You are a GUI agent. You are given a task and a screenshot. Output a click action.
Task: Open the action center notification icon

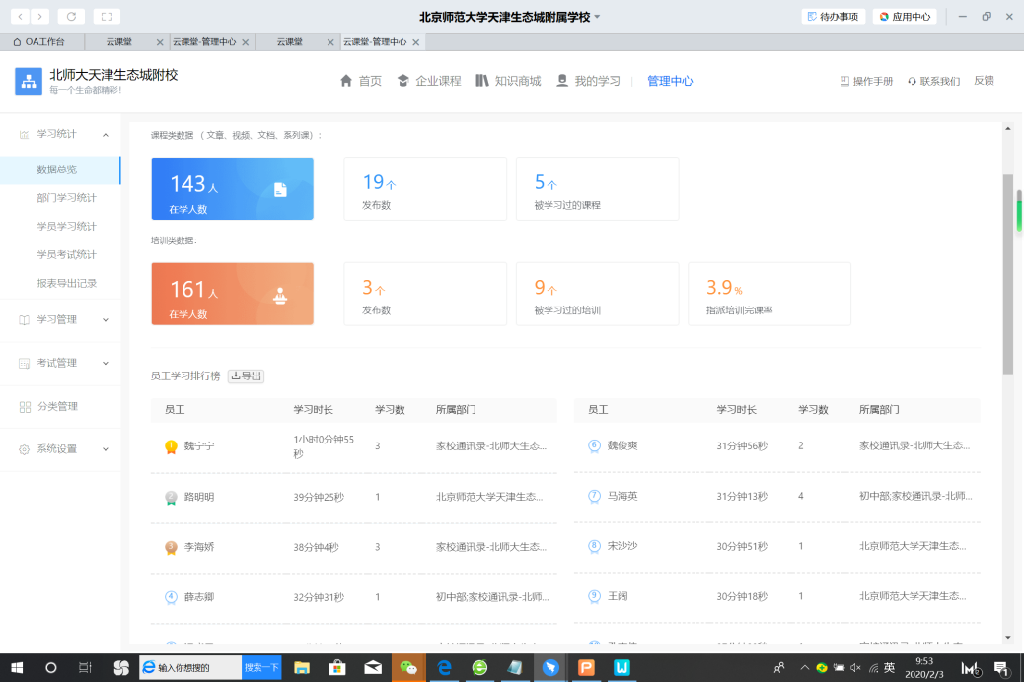(1000, 668)
